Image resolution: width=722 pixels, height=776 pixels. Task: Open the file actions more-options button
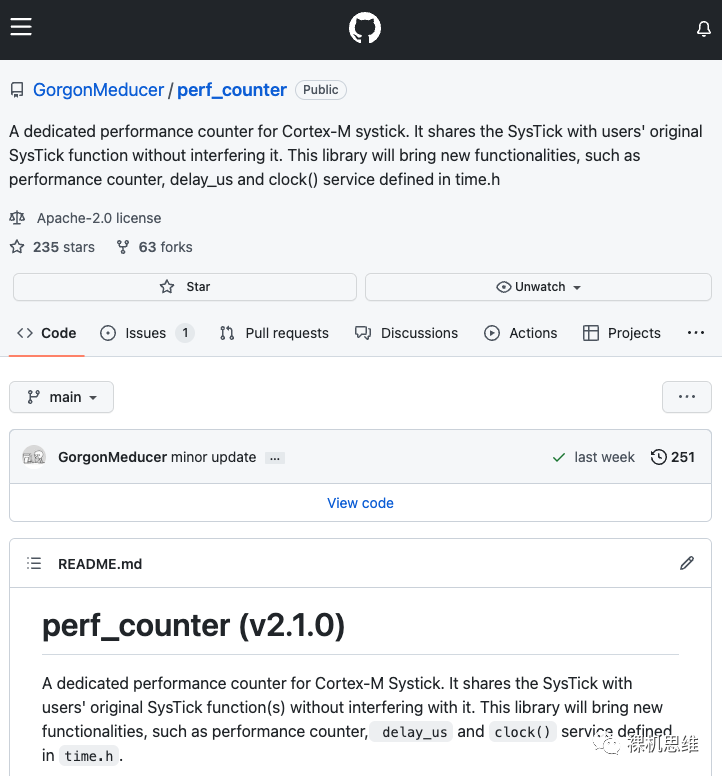click(x=686, y=397)
